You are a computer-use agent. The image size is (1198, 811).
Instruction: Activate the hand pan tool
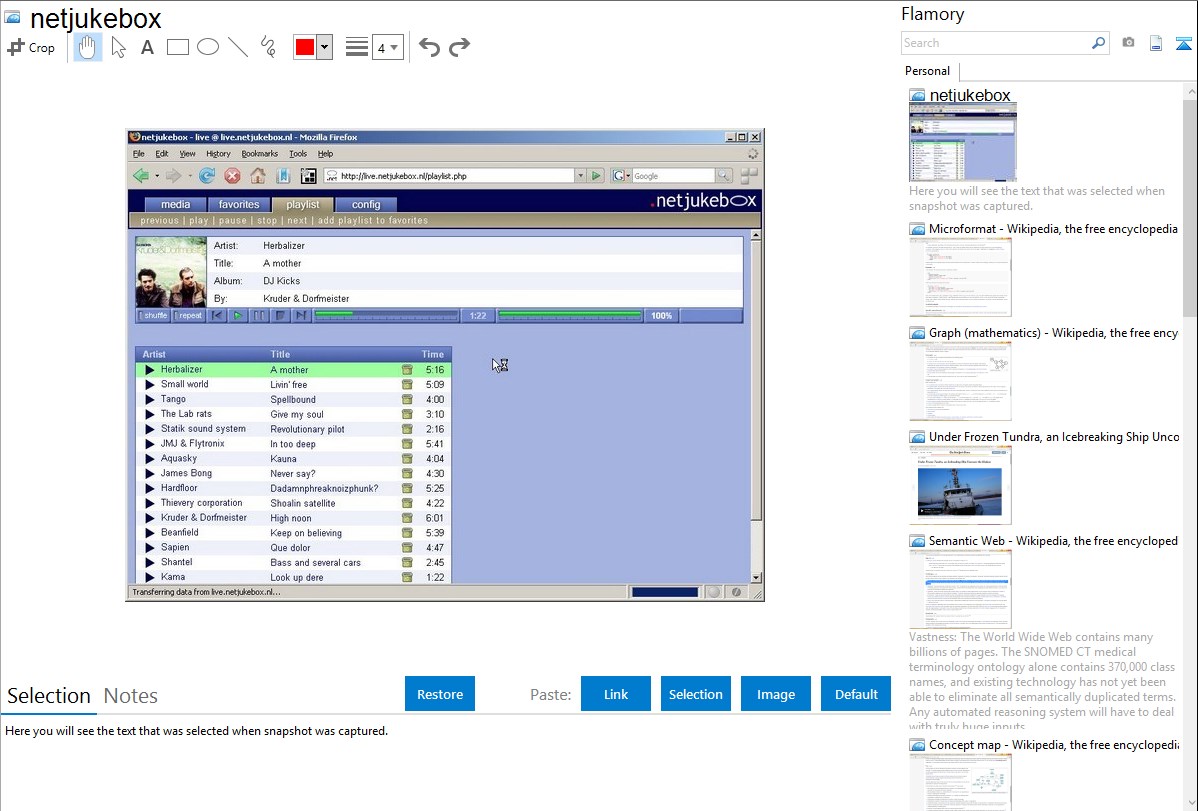pyautogui.click(x=87, y=47)
